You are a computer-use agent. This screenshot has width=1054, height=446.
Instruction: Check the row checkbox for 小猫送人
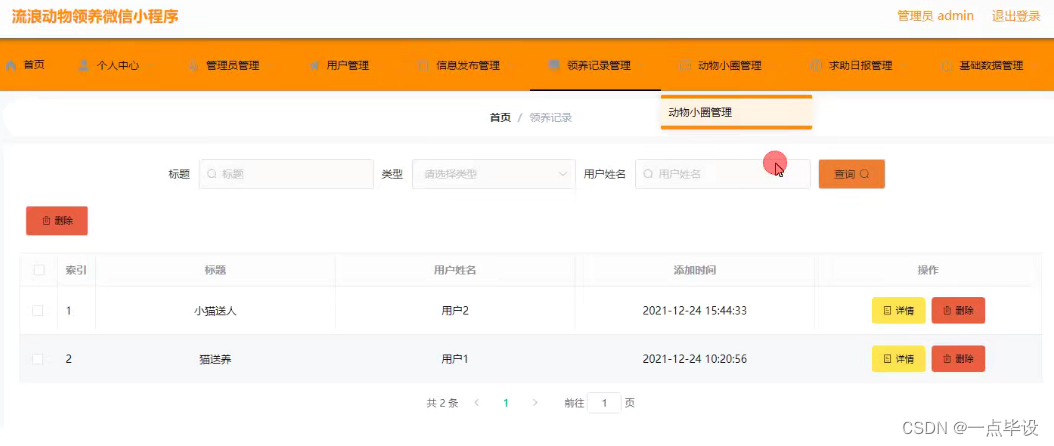tap(38, 311)
